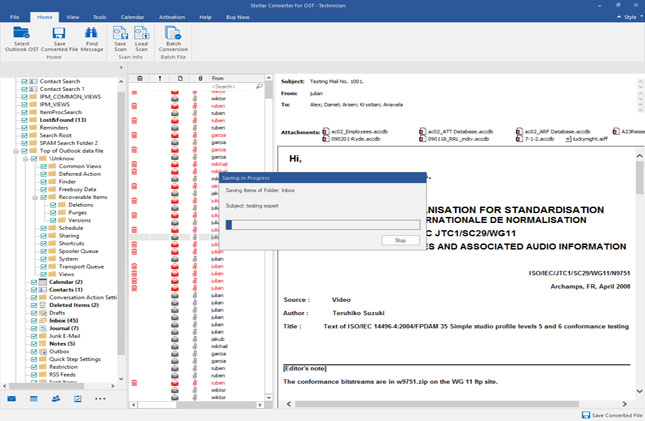Sort by item type column header
The width and height of the screenshot is (645, 421).
click(x=180, y=78)
